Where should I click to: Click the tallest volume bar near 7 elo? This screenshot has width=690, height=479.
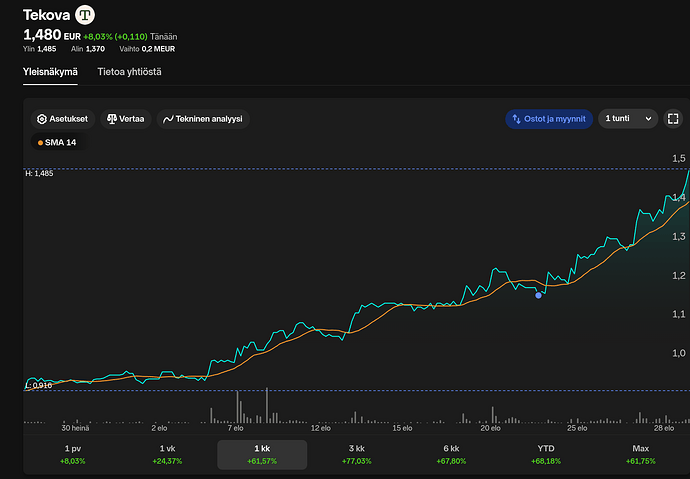[x=238, y=407]
